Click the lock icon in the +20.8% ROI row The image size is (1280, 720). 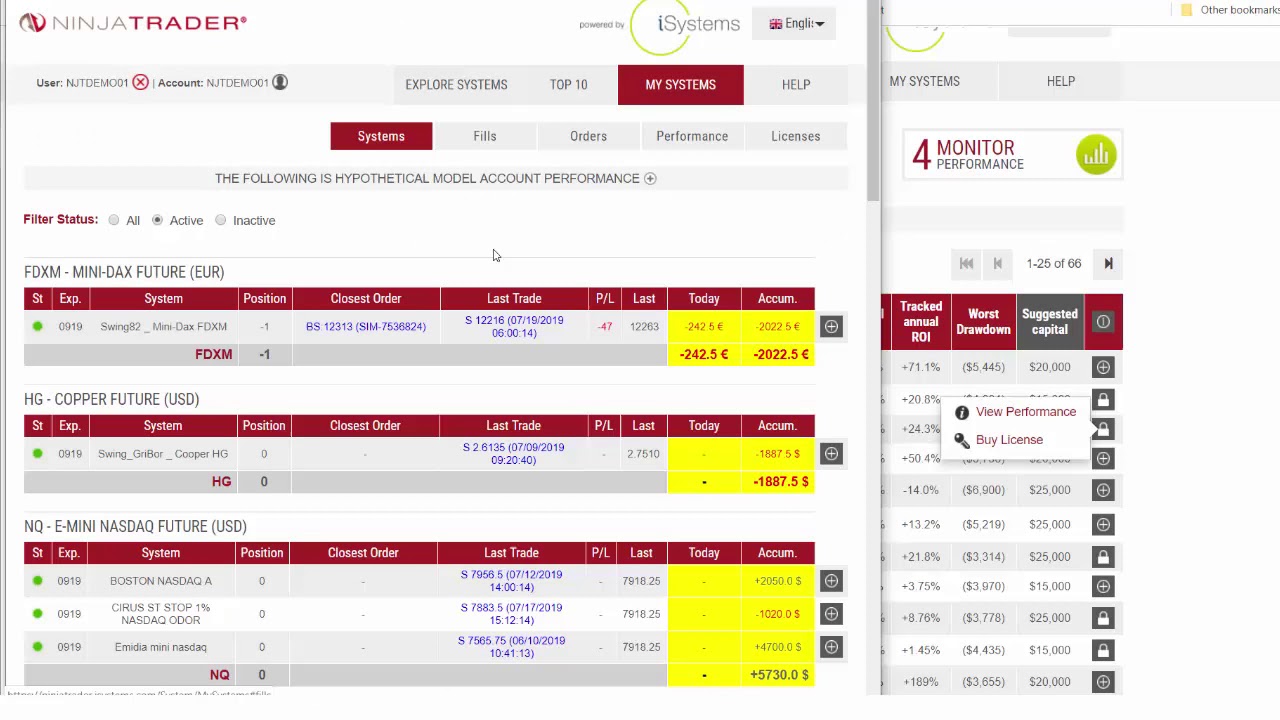[1103, 399]
